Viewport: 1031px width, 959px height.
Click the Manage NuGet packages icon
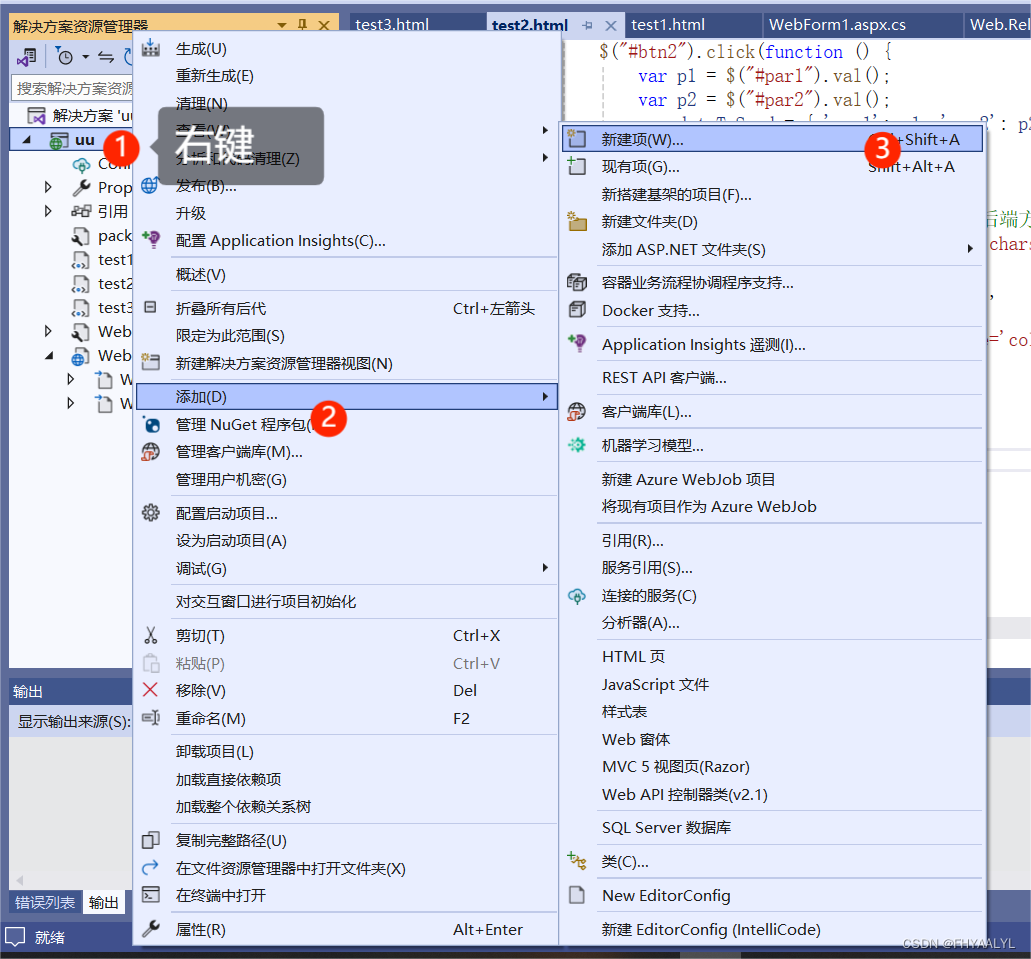[x=151, y=424]
